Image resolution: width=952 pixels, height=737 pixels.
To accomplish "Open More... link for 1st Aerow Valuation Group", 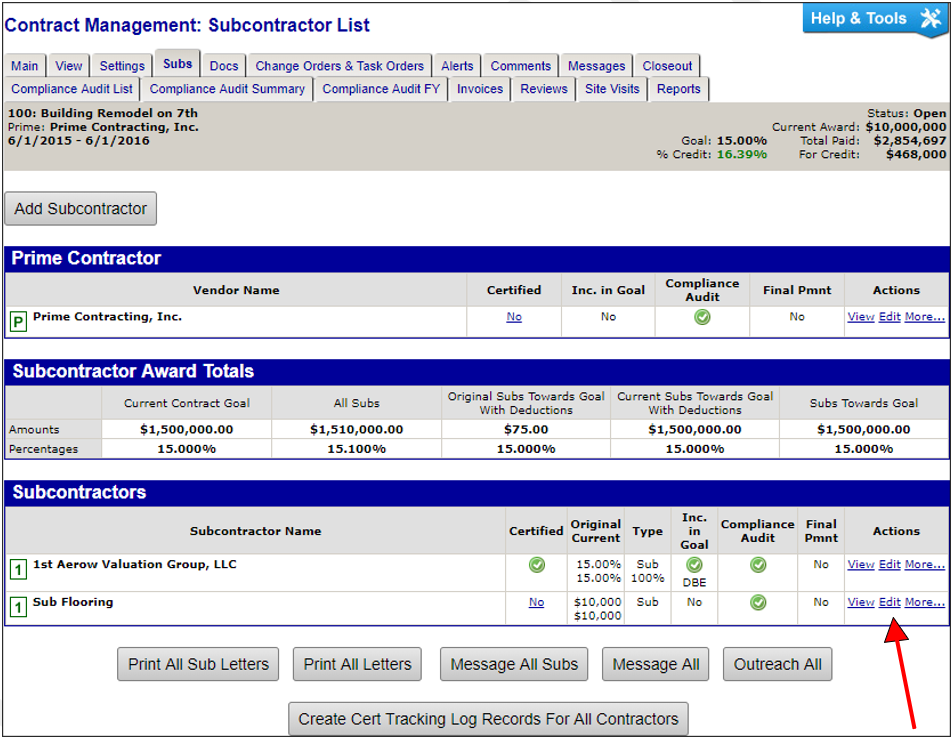I will point(925,565).
